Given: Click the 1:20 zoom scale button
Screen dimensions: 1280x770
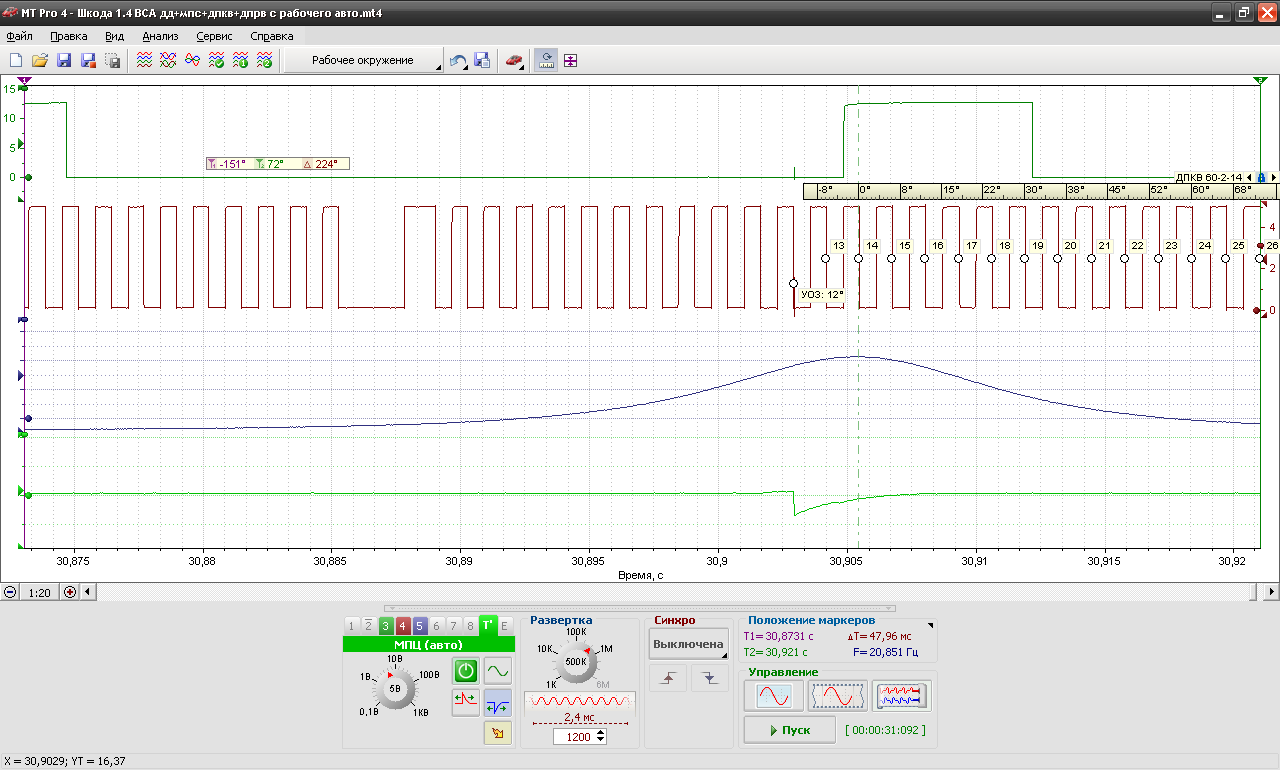Looking at the screenshot, I should tap(39, 592).
